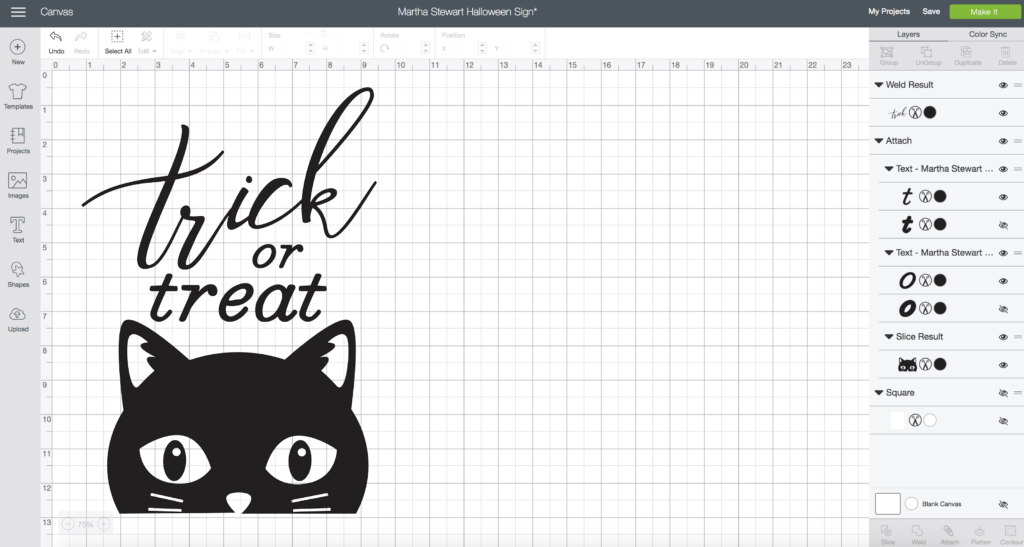Undo the last action
The image size is (1024, 547).
(x=56, y=42)
